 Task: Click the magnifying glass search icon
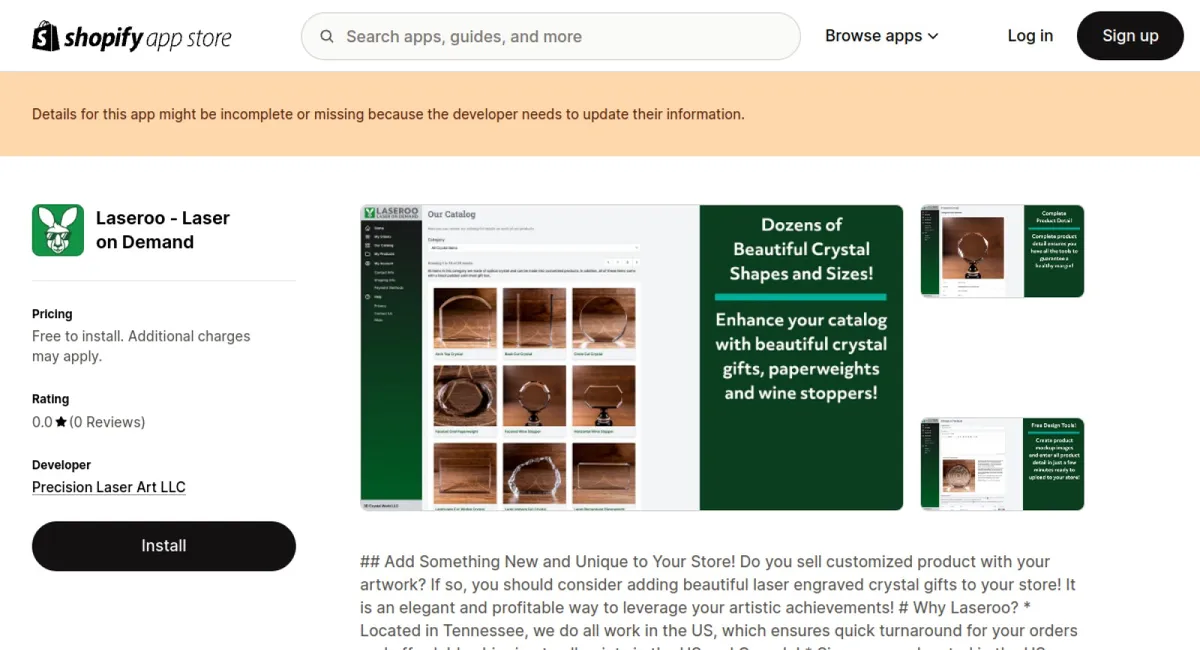coord(327,37)
